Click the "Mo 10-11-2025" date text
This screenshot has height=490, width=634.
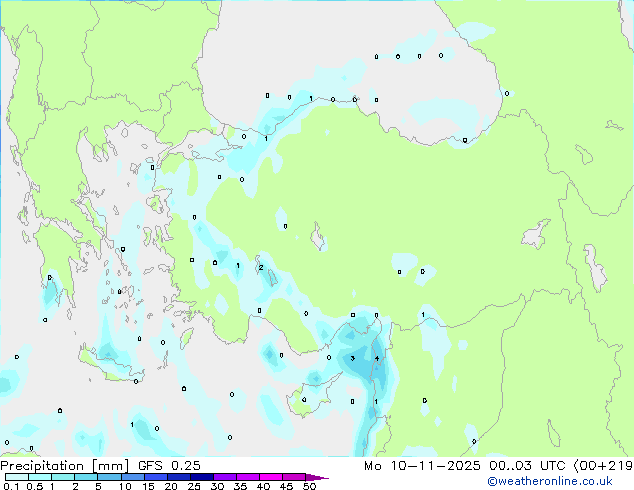click(x=422, y=466)
